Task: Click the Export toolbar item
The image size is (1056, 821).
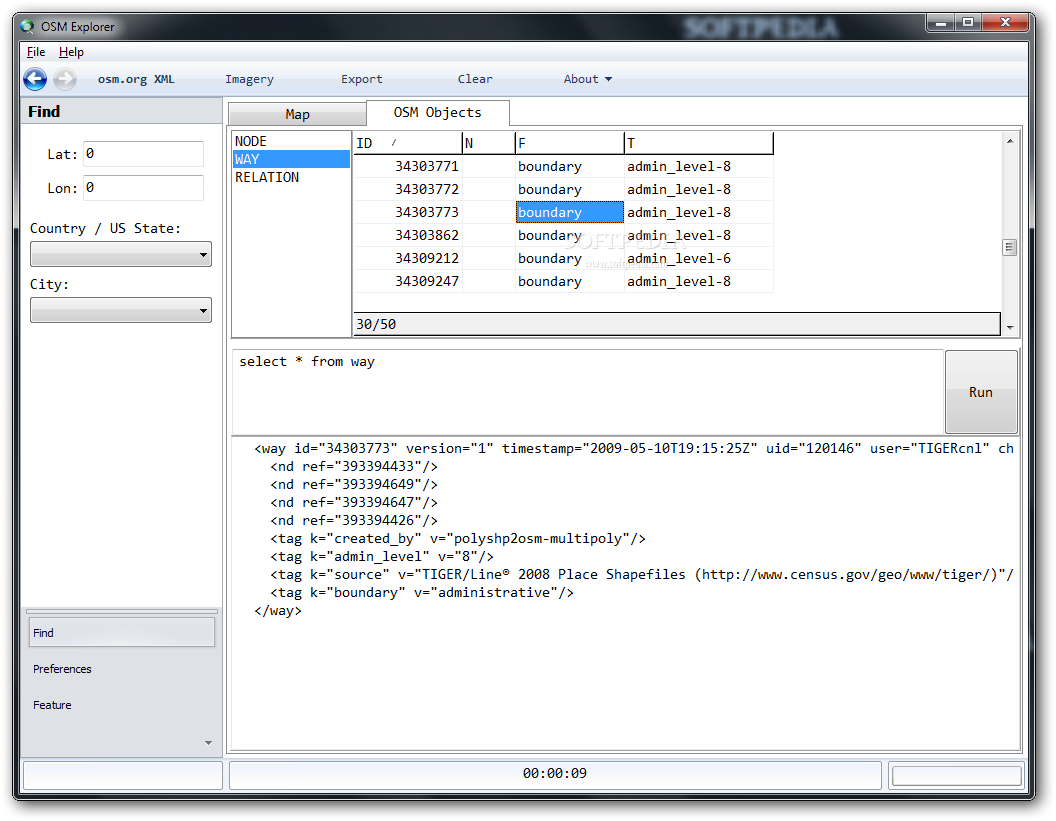Action: 362,79
